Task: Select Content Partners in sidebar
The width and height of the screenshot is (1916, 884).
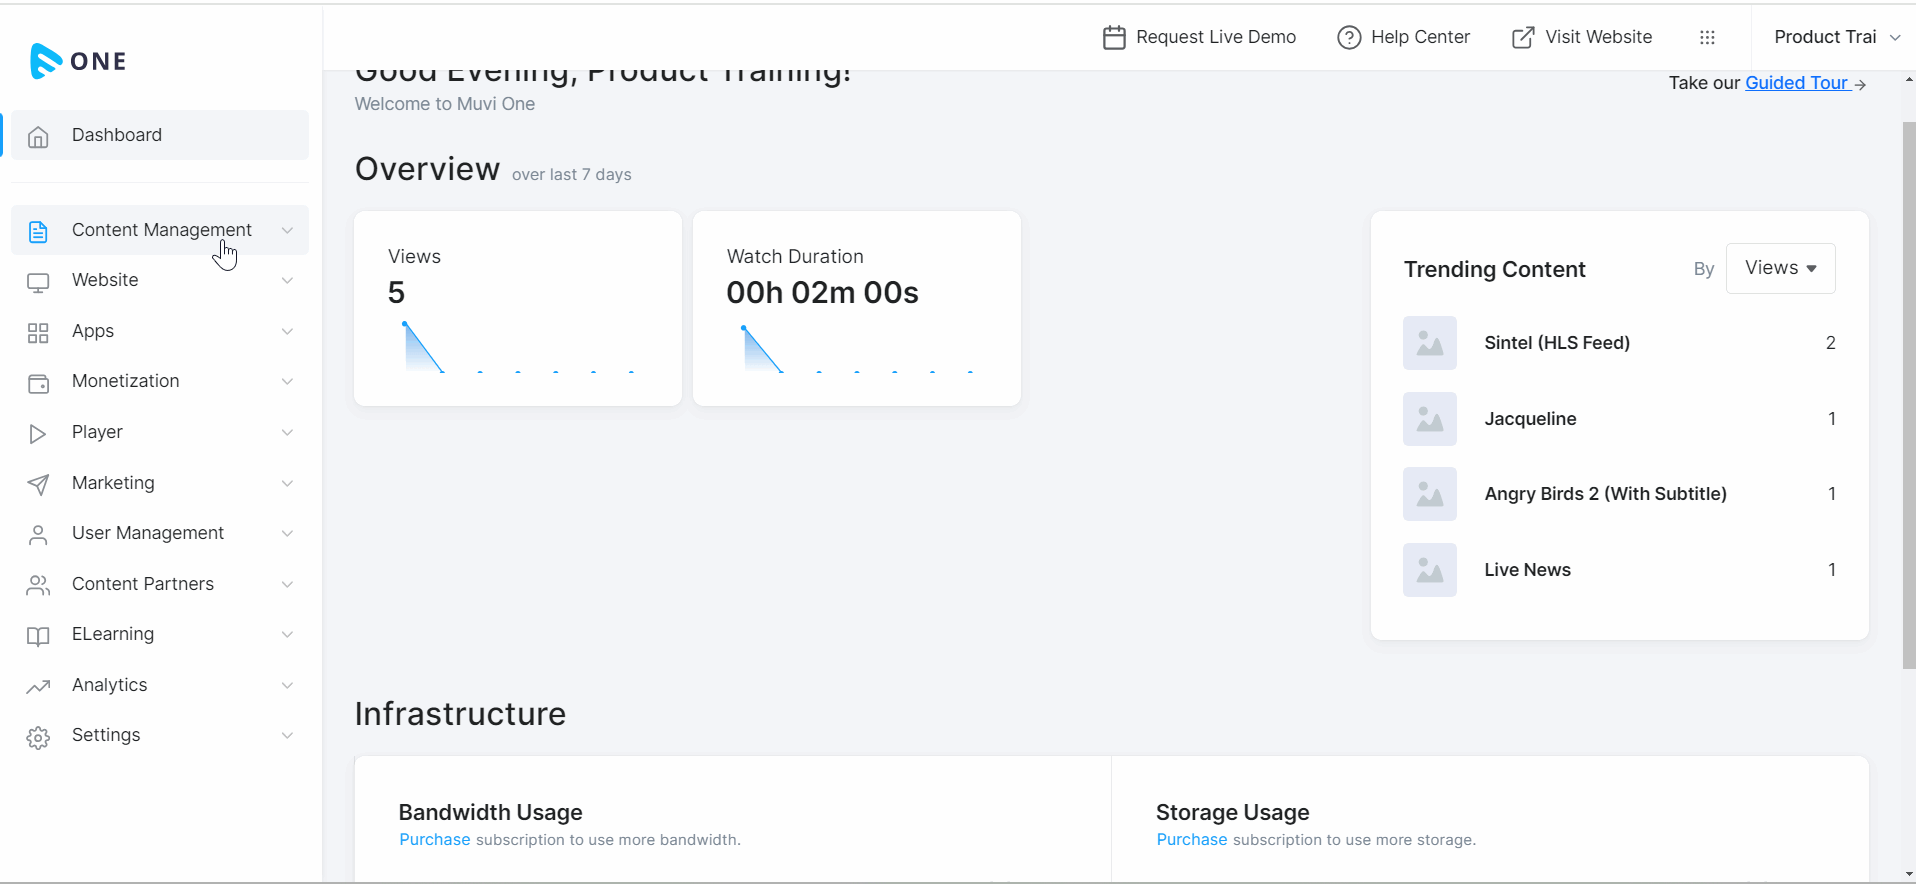Action: tap(143, 584)
